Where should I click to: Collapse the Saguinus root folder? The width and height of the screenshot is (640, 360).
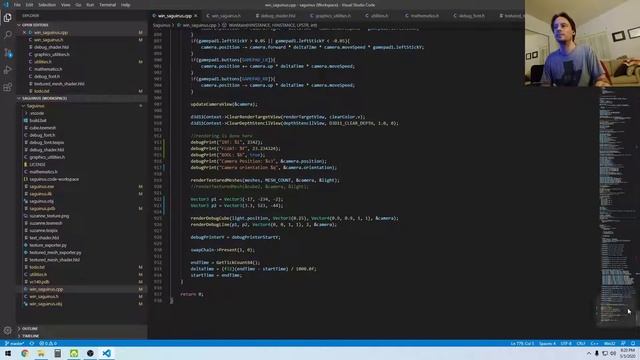pyautogui.click(x=23, y=106)
